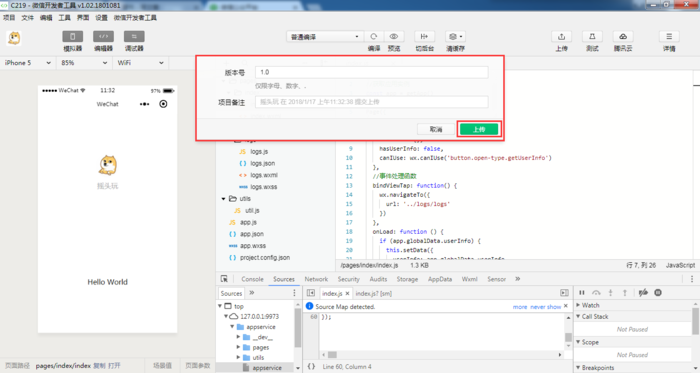Toggle deactivate breakpoints icon

[x=643, y=293]
